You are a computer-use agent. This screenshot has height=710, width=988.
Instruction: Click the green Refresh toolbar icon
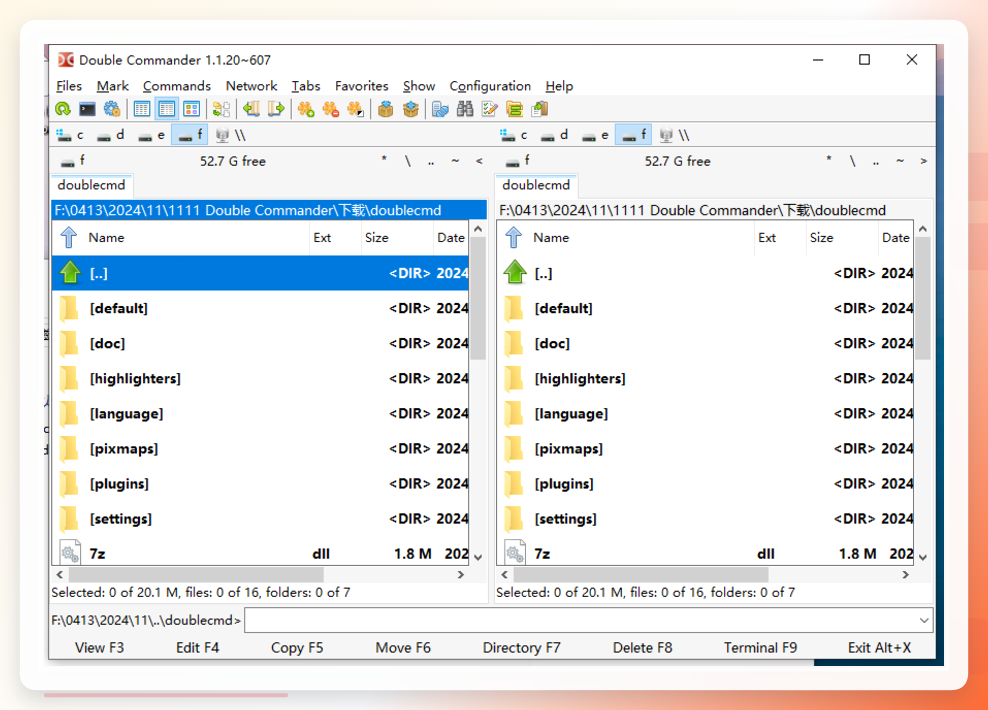click(63, 109)
